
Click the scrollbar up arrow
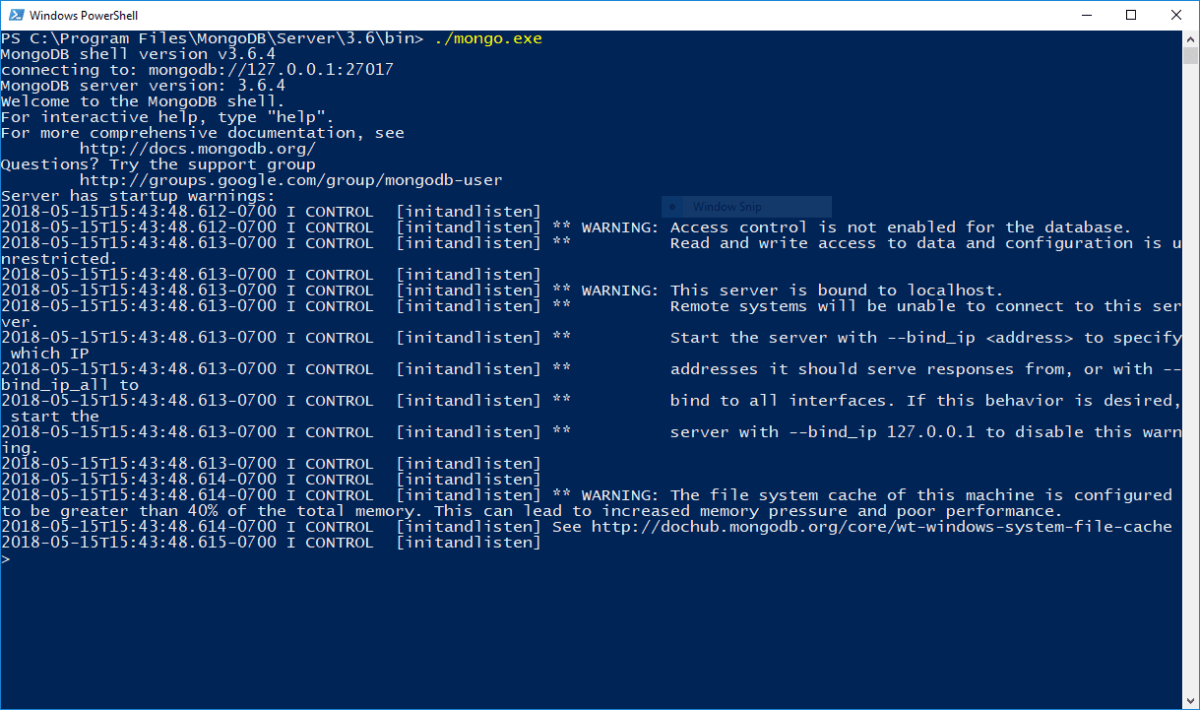(x=1191, y=39)
